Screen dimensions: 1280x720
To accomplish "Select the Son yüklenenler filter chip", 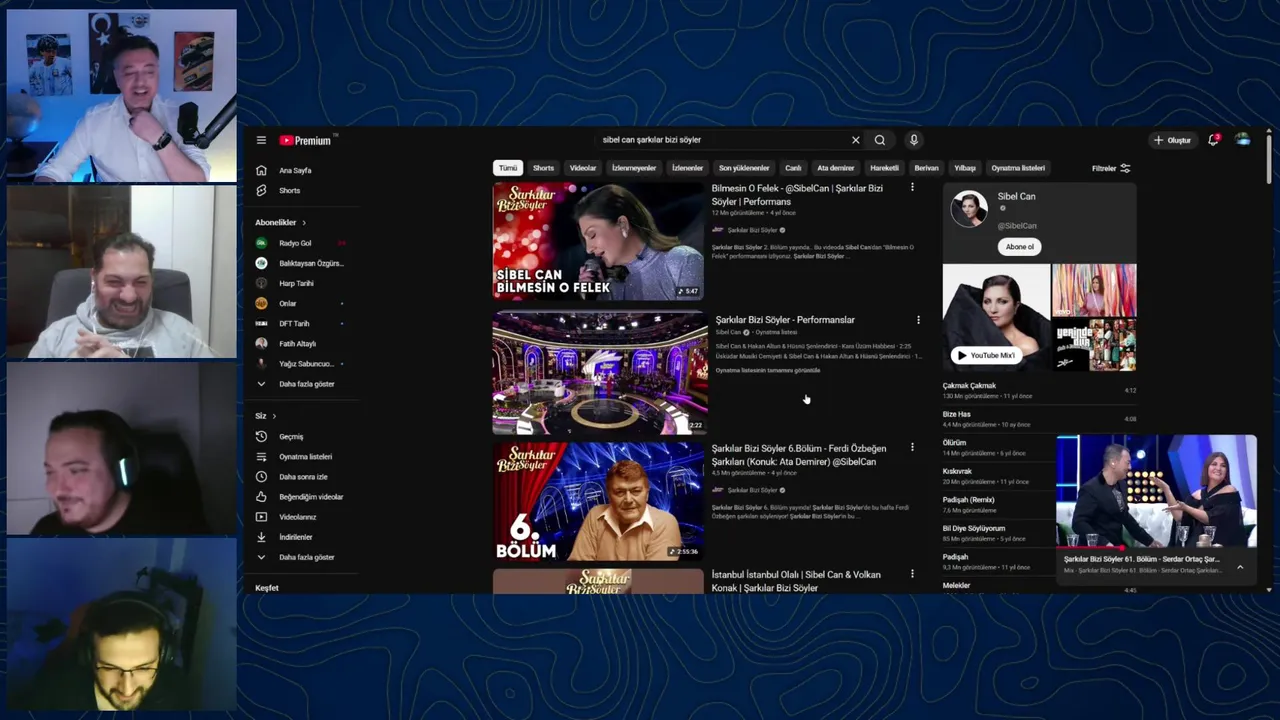I will (x=744, y=168).
